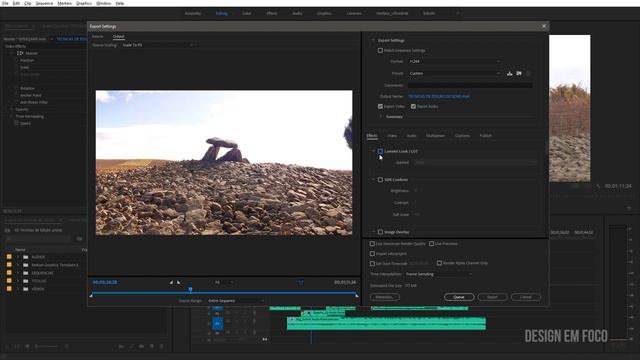Select the green audio clip in timeline

[x=386, y=323]
